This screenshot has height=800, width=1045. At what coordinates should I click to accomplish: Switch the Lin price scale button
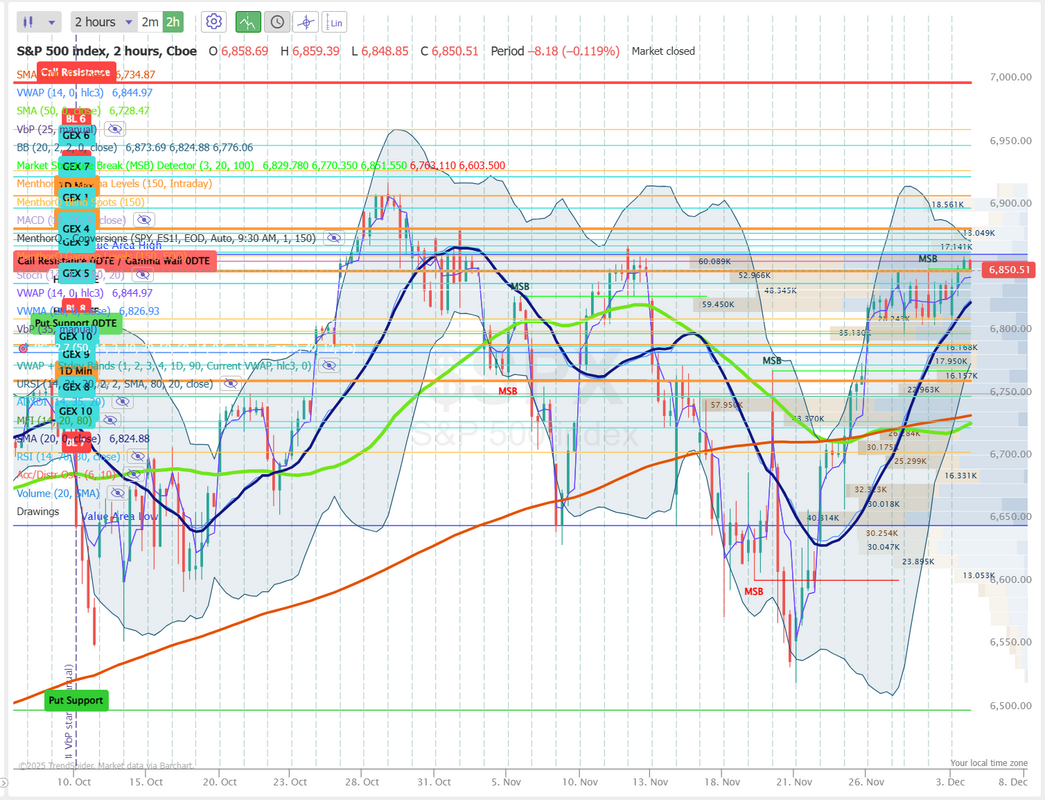[x=336, y=22]
